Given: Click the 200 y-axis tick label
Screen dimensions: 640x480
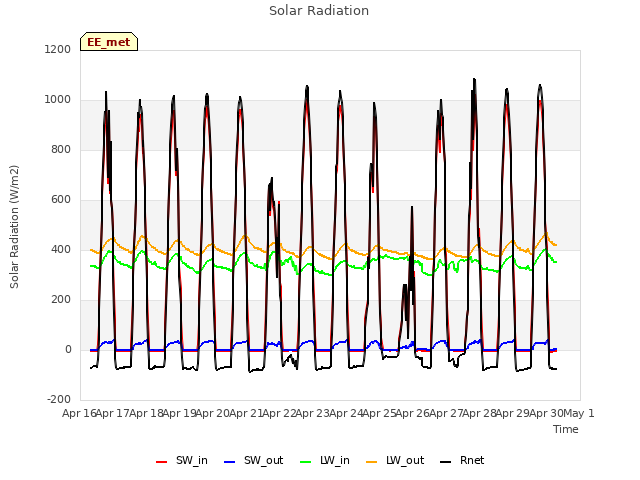Looking at the screenshot, I should 61,300.
